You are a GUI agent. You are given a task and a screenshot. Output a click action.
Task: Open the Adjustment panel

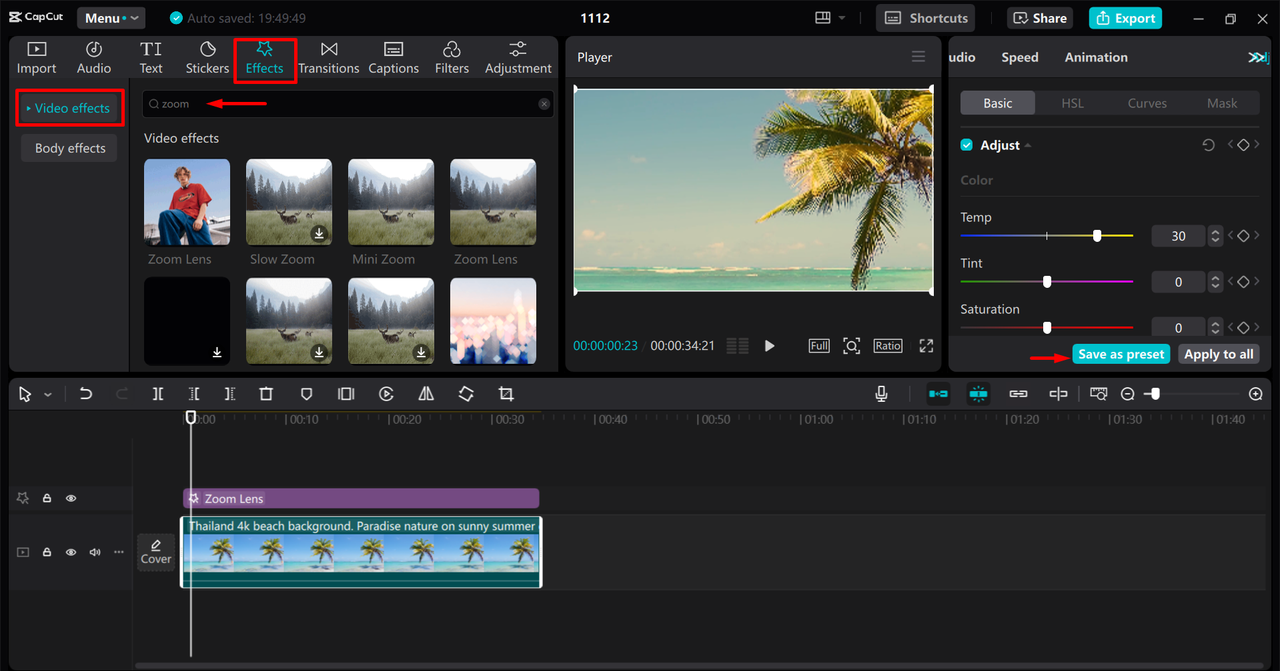point(518,58)
